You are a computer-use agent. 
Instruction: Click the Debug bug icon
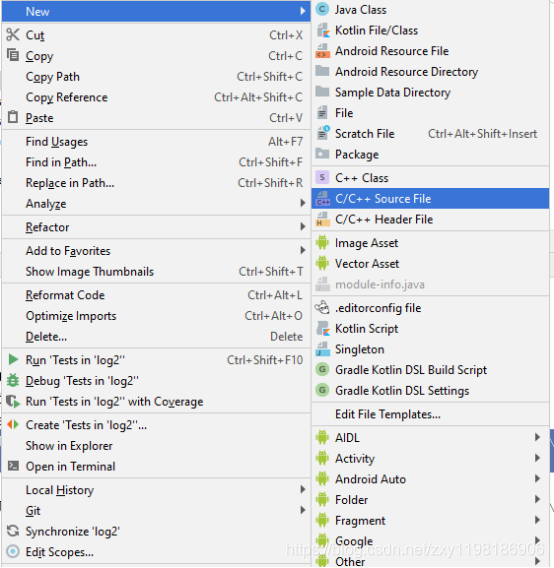coord(13,380)
